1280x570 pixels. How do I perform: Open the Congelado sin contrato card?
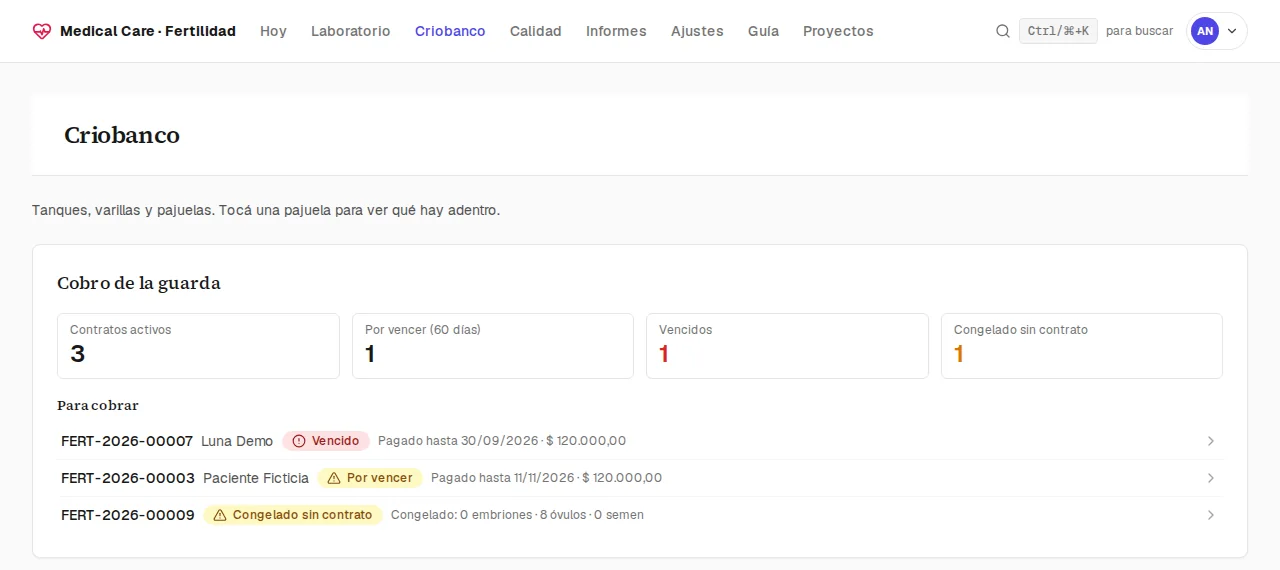tap(1082, 346)
